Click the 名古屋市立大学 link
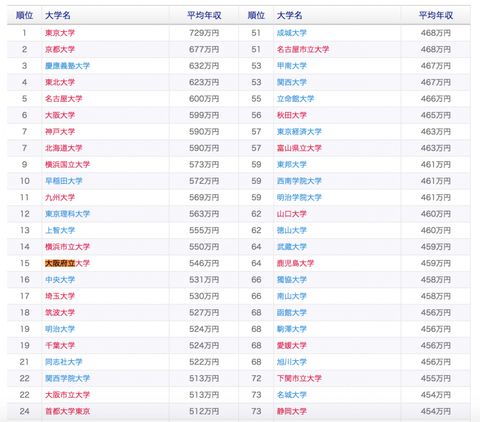The width and height of the screenshot is (480, 422). (303, 49)
